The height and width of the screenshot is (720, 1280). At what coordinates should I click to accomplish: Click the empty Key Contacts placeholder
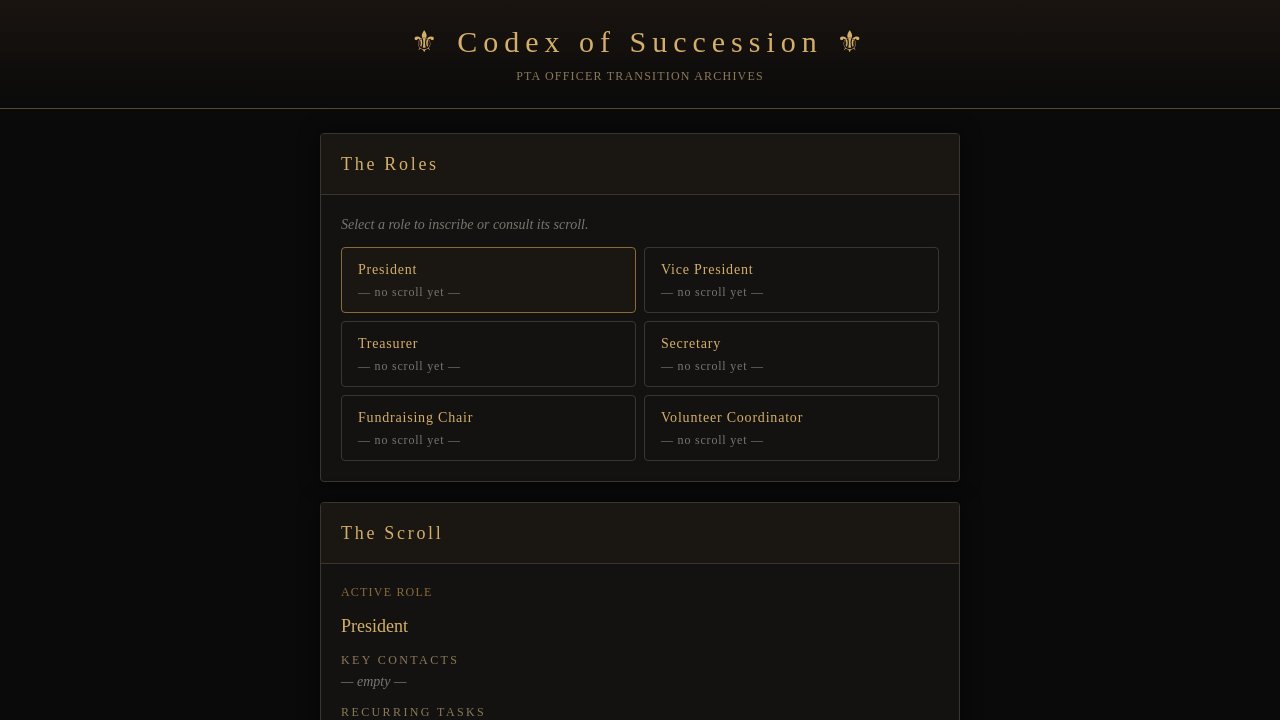[x=374, y=681]
